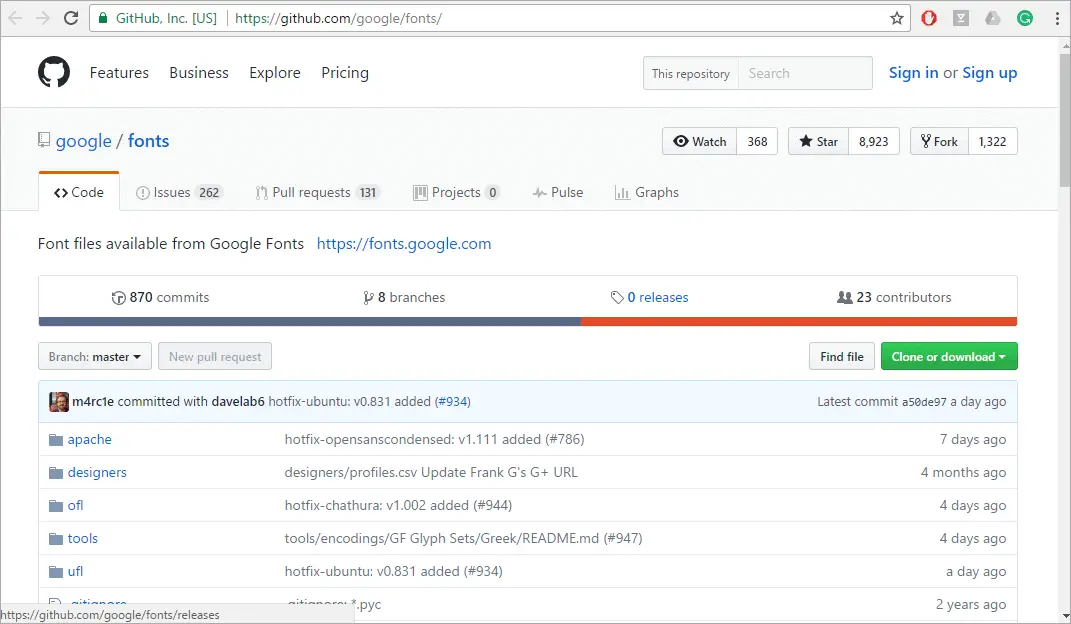Image resolution: width=1071 pixels, height=624 pixels.
Task: Click the apache folder icon
Action: click(x=56, y=440)
